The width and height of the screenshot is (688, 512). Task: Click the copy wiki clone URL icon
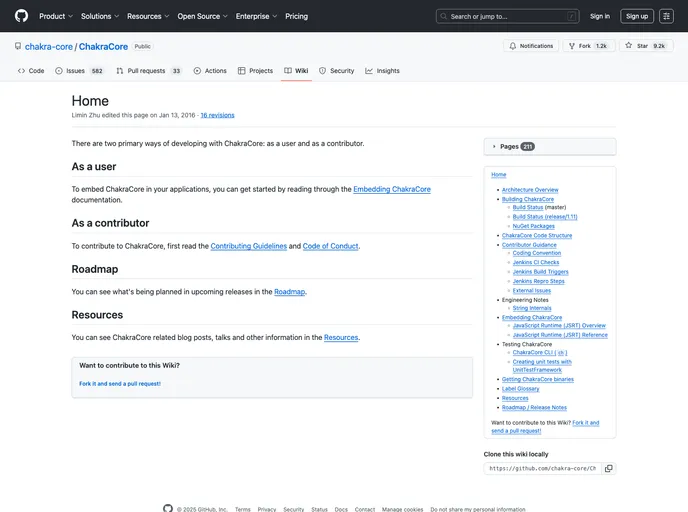[609, 469]
